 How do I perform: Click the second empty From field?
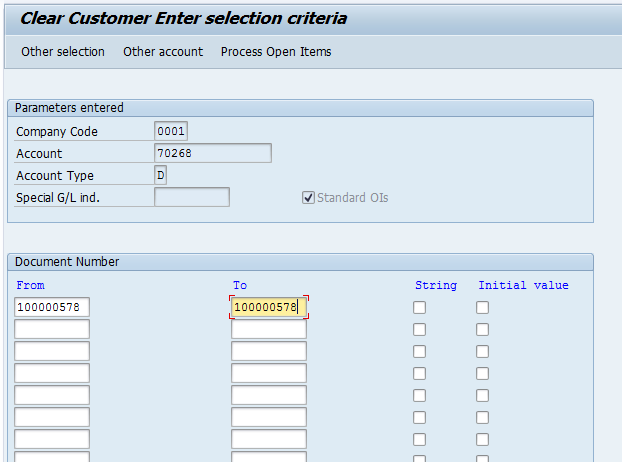click(x=52, y=329)
